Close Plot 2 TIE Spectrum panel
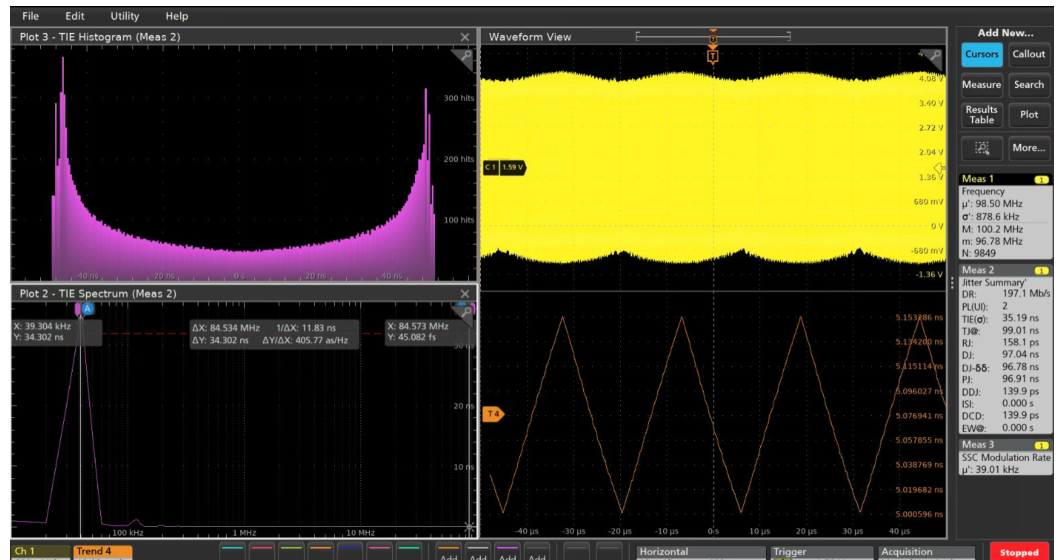This screenshot has width=1058, height=560. (x=464, y=293)
